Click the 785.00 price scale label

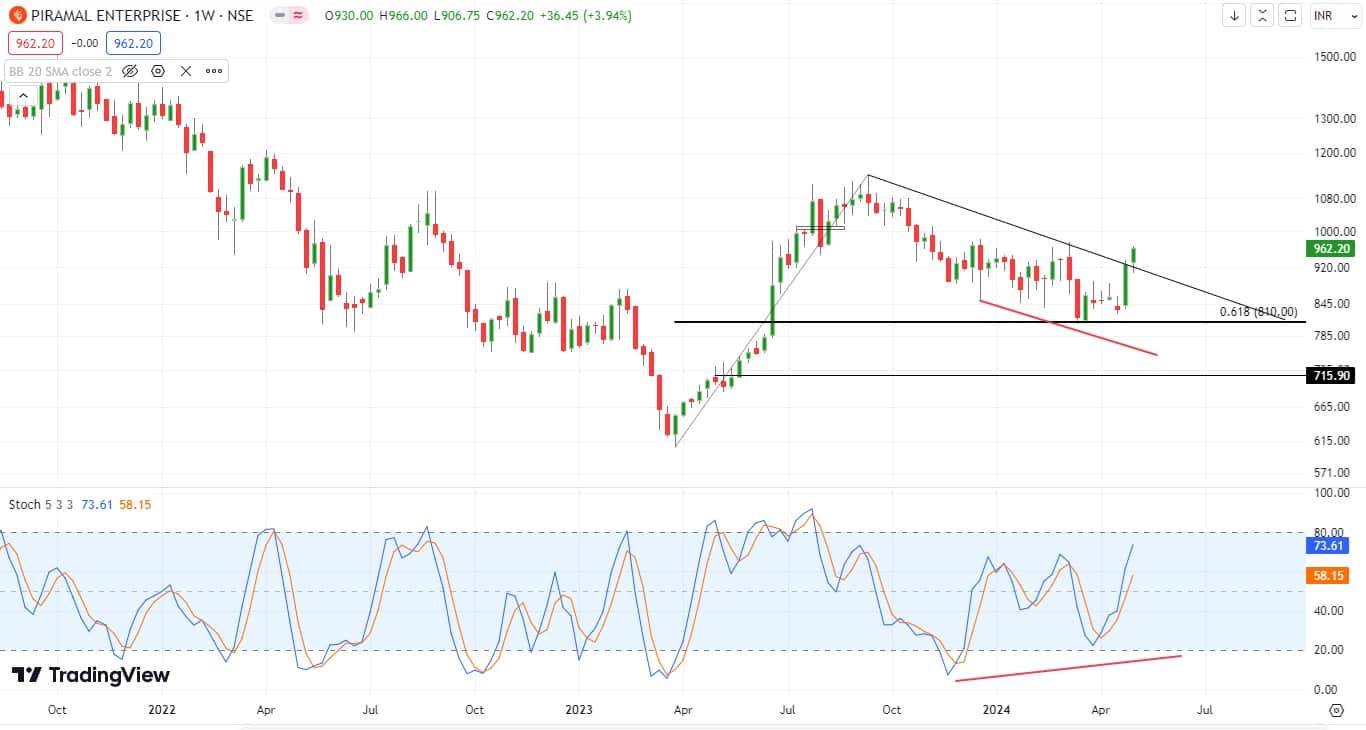pyautogui.click(x=1334, y=336)
